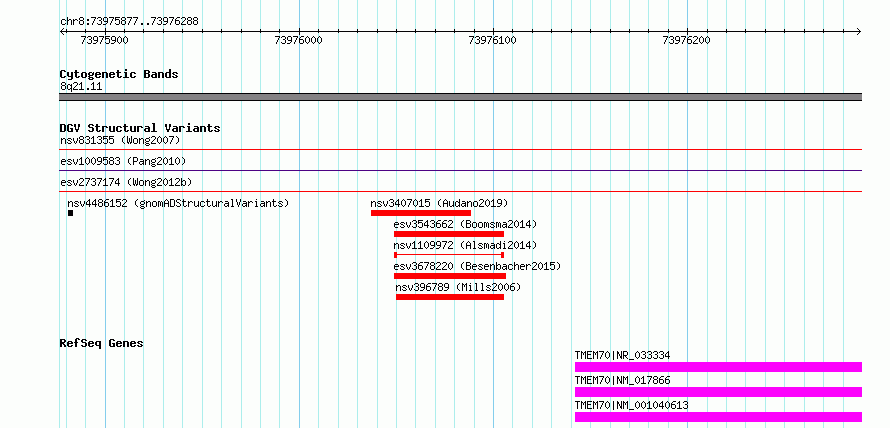Viewport: 890px width, 428px height.
Task: Open nsv4486152 gnomADStructuralVariants label
Action: [x=178, y=203]
